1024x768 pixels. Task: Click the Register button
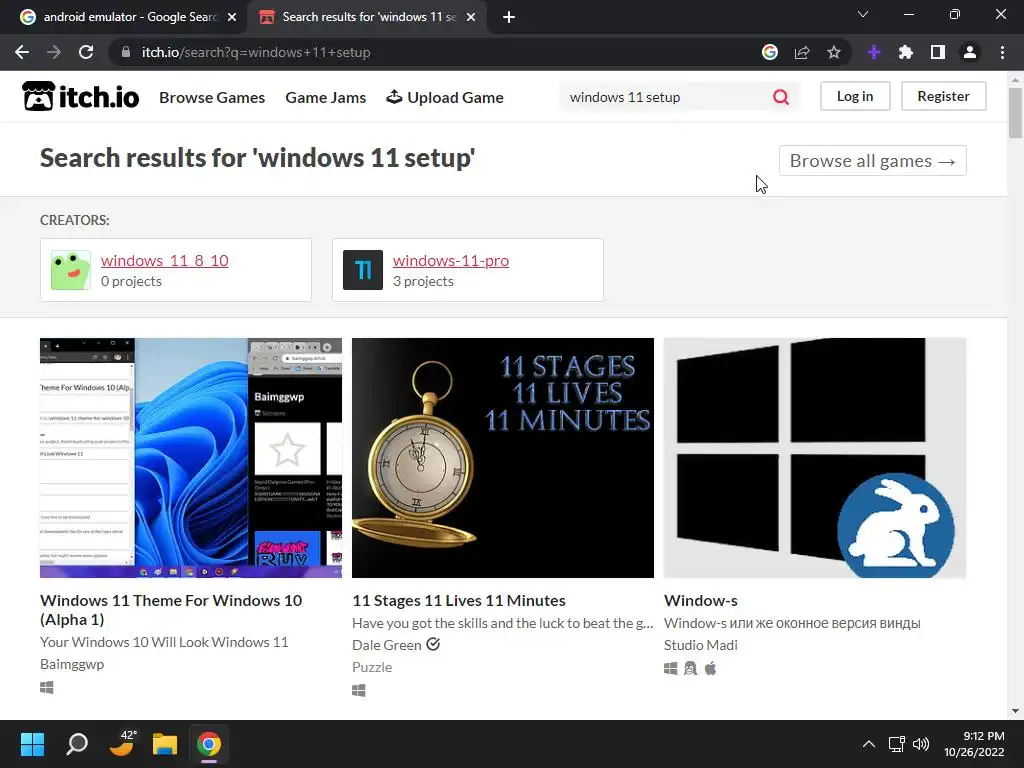(x=943, y=96)
